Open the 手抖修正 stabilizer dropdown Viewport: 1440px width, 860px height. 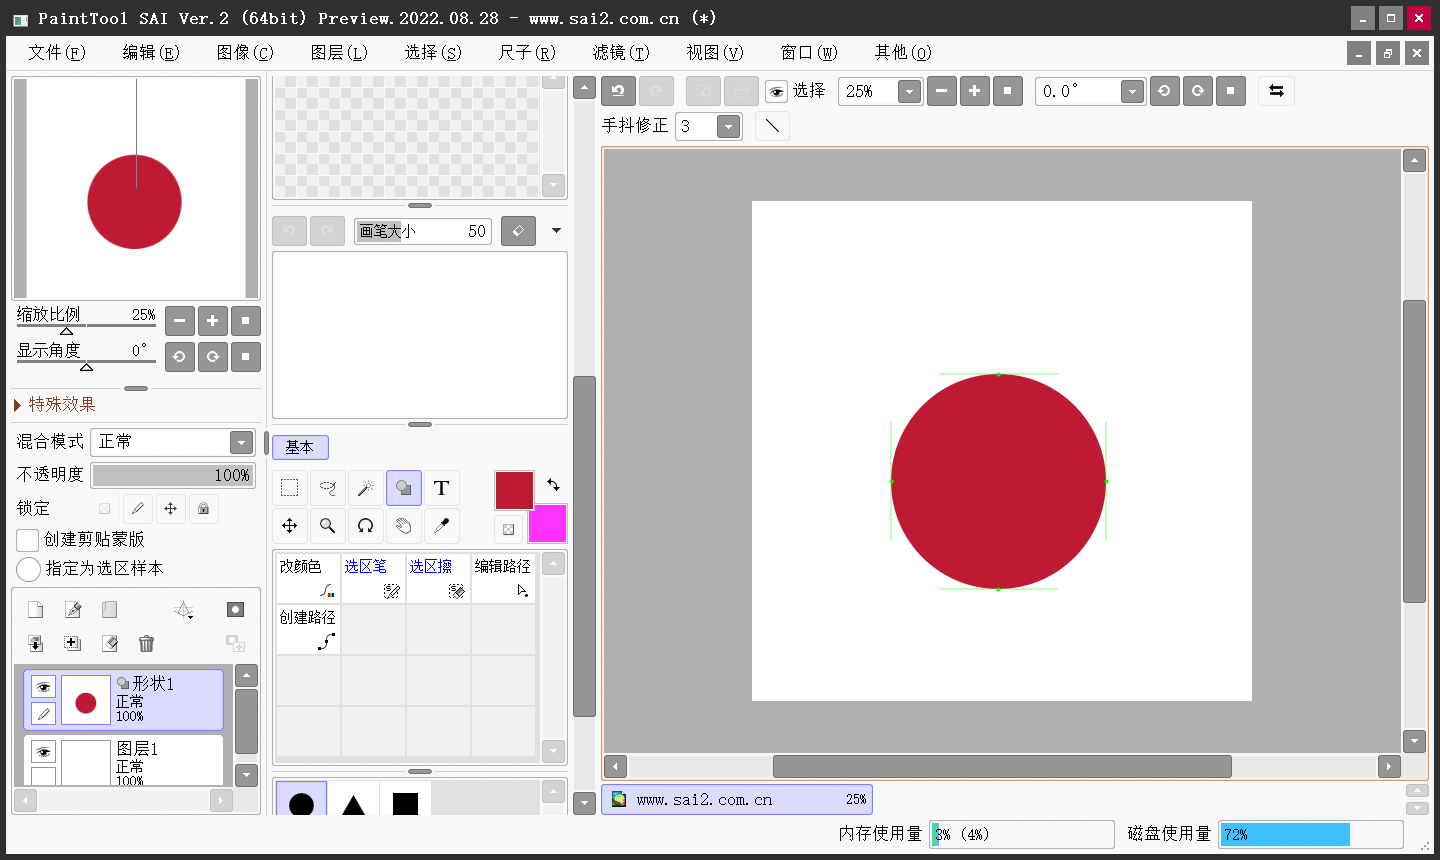(729, 126)
